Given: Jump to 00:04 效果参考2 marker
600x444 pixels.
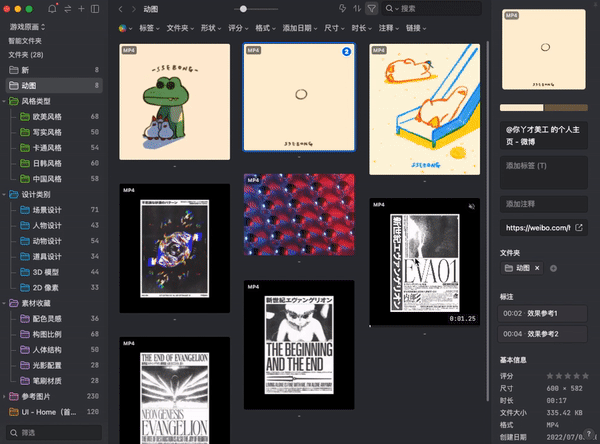Looking at the screenshot, I should pyautogui.click(x=543, y=334).
